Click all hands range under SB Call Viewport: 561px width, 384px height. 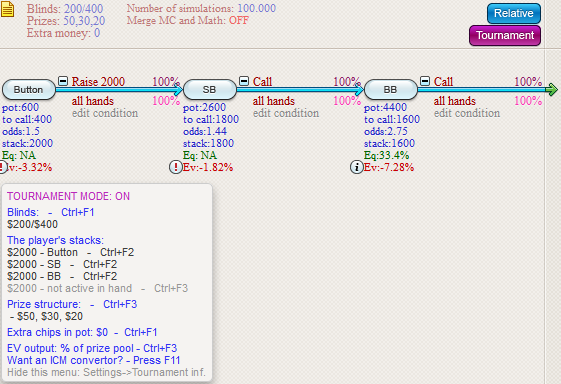point(274,101)
